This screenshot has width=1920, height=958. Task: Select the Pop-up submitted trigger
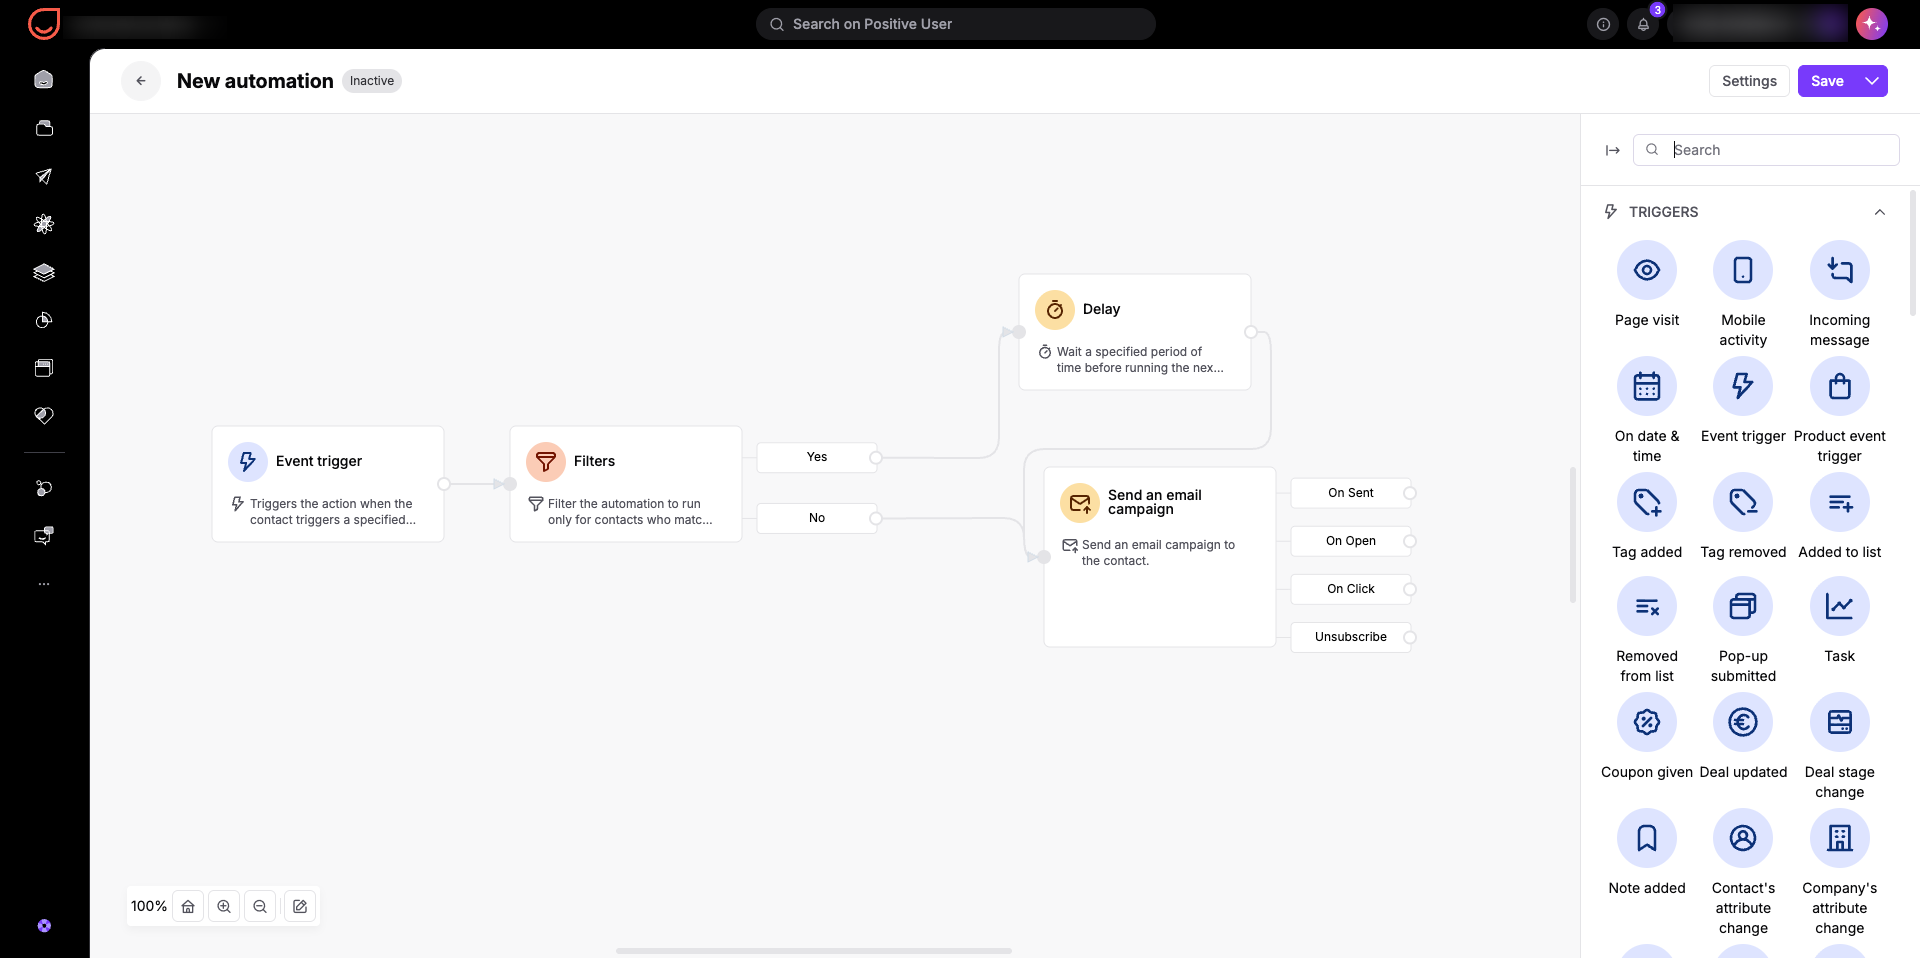coord(1743,606)
